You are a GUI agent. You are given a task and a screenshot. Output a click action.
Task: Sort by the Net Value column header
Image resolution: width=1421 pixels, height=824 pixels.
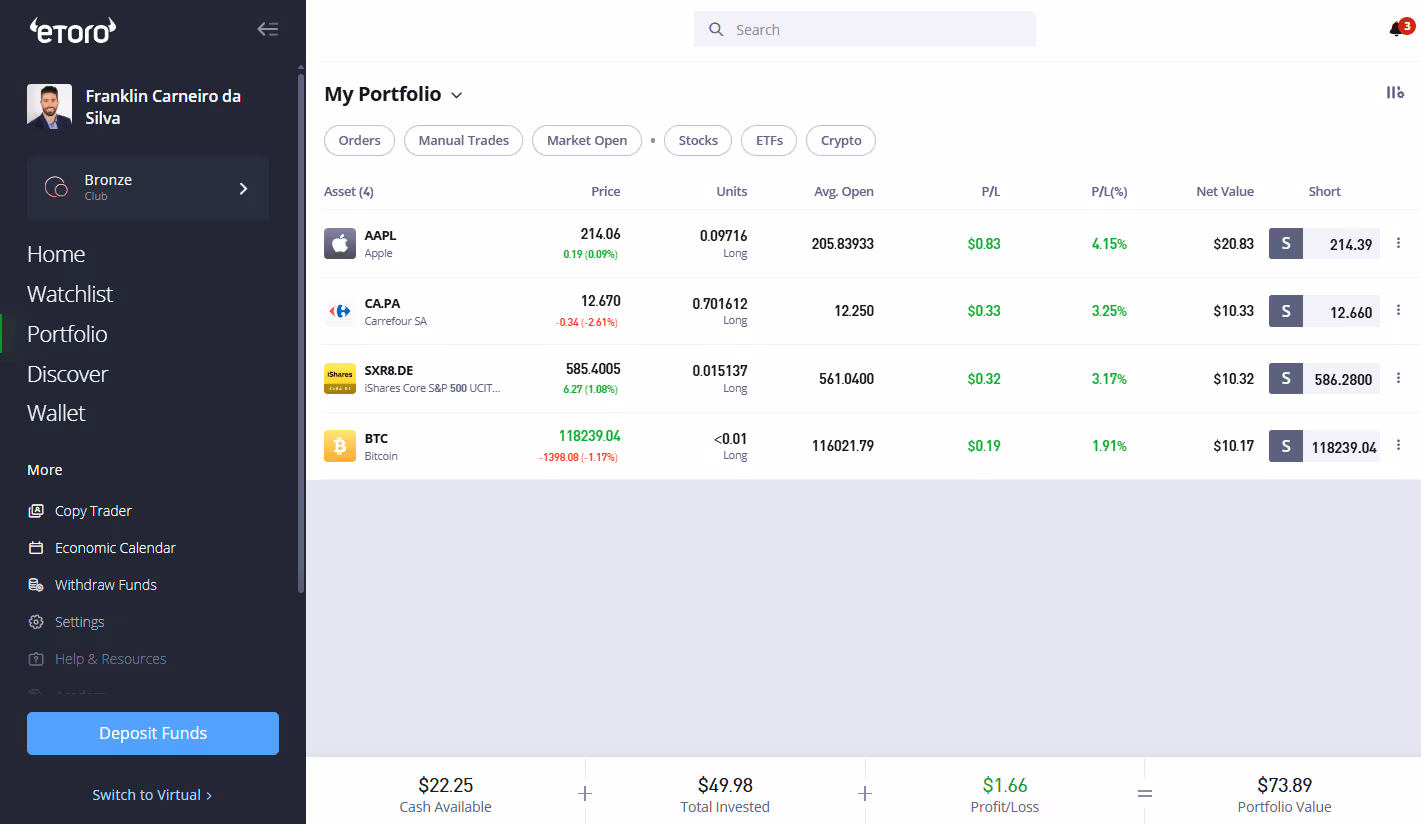point(1225,192)
